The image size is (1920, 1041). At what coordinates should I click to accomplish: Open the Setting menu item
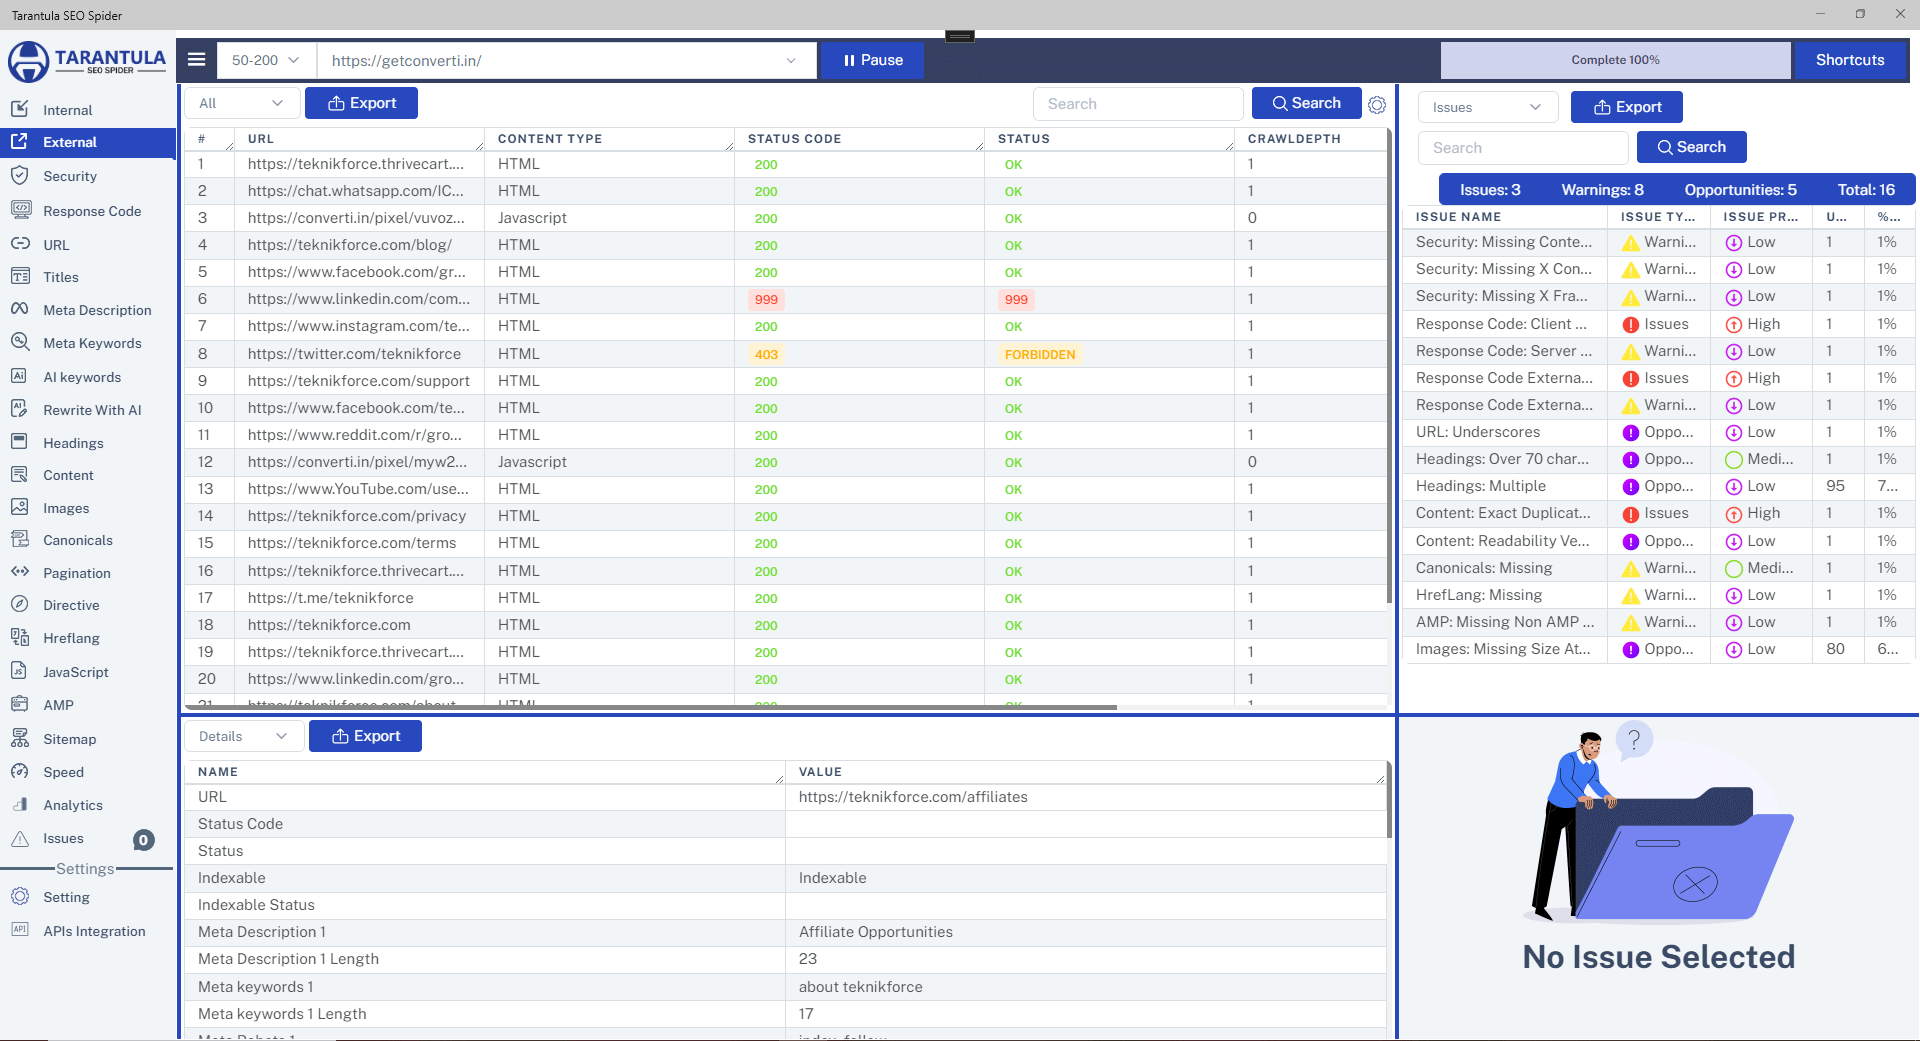coord(66,897)
